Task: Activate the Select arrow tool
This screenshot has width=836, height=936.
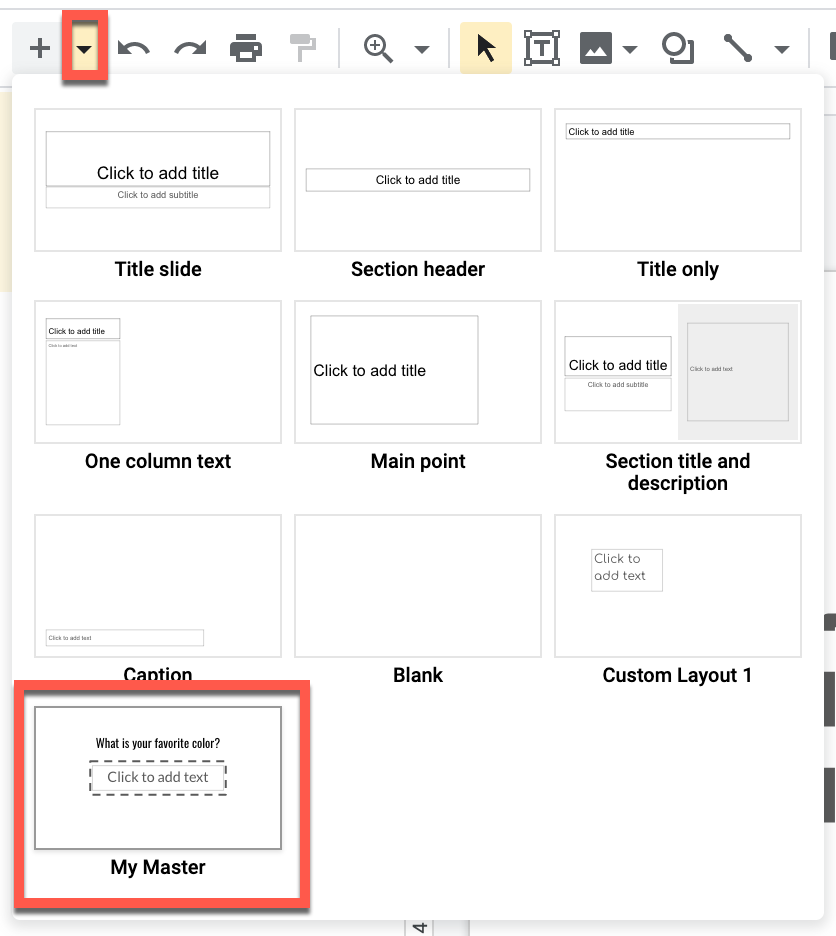Action: [486, 47]
